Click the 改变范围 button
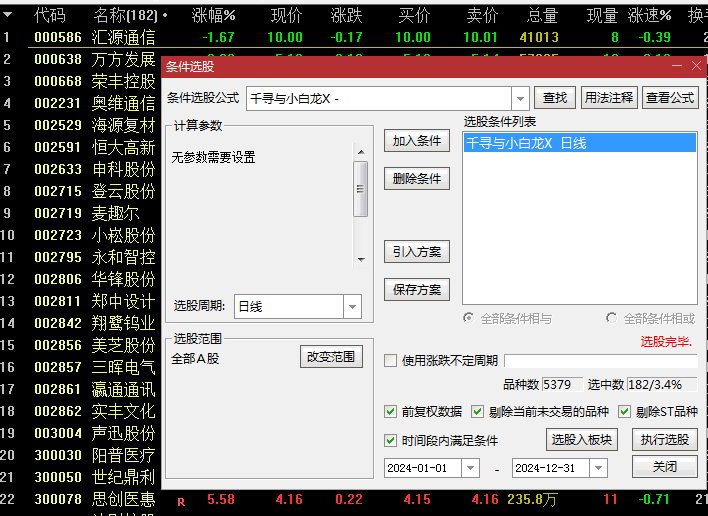The image size is (708, 516). (331, 357)
